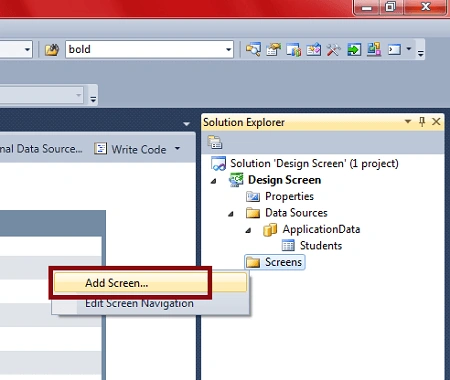This screenshot has height=380, width=450.
Task: Open the Toolbox-style icon with pencil and checkmark
Action: point(314,50)
